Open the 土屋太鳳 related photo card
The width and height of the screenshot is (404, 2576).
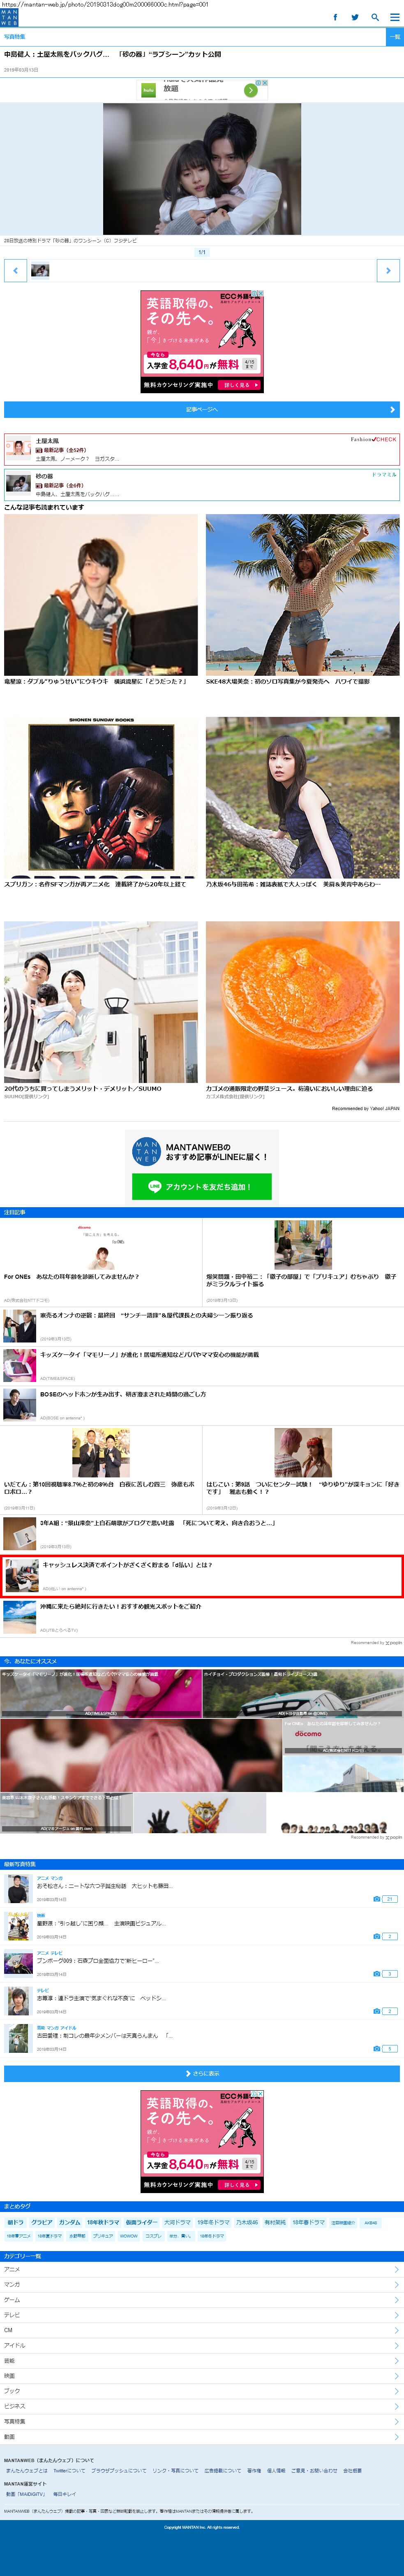202,449
